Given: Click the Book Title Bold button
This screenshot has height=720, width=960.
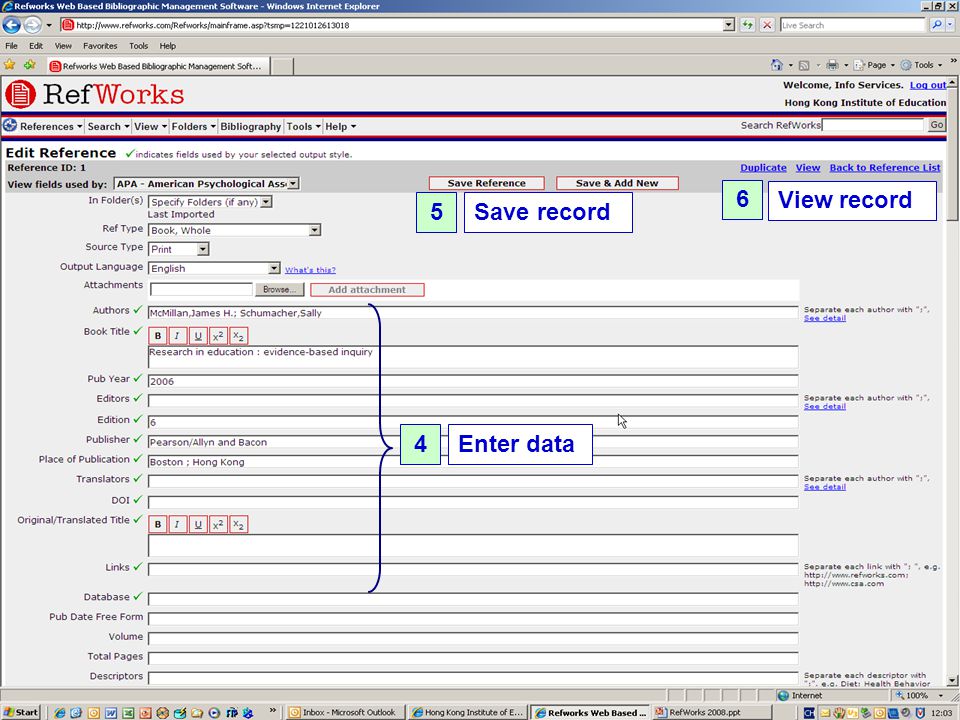Looking at the screenshot, I should (x=158, y=336).
